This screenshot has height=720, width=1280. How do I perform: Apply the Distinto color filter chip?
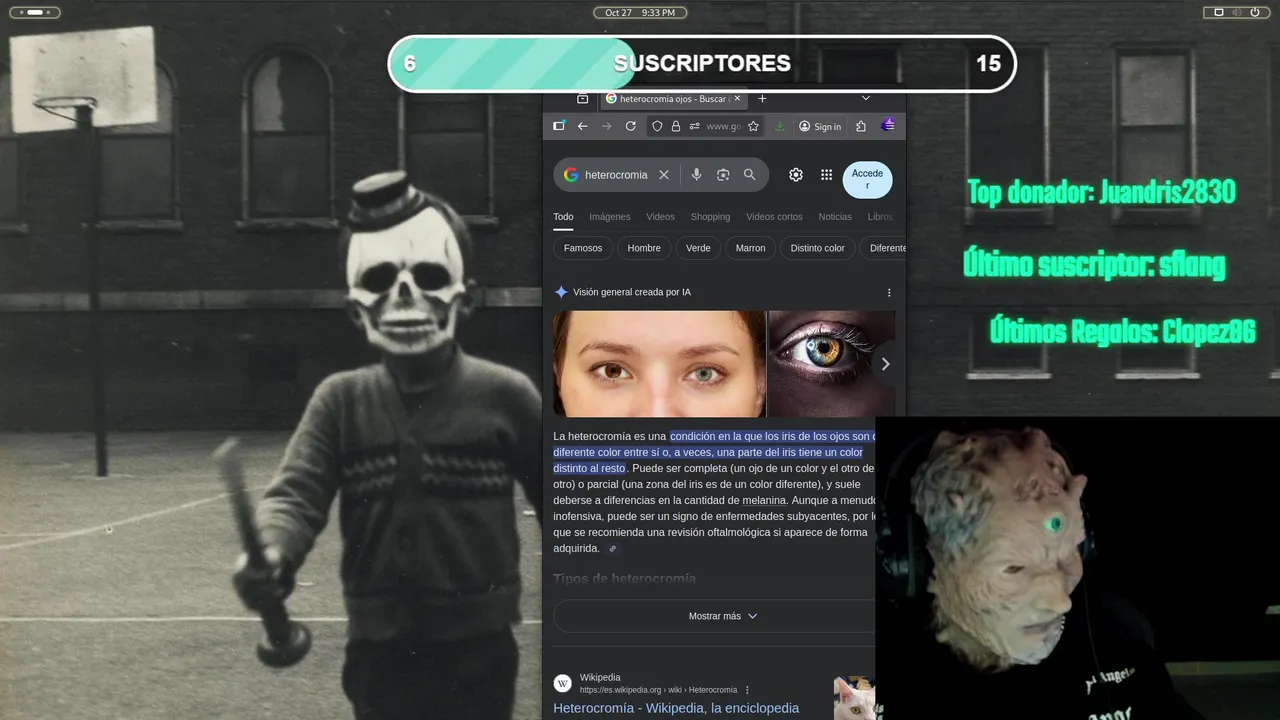pyautogui.click(x=817, y=248)
